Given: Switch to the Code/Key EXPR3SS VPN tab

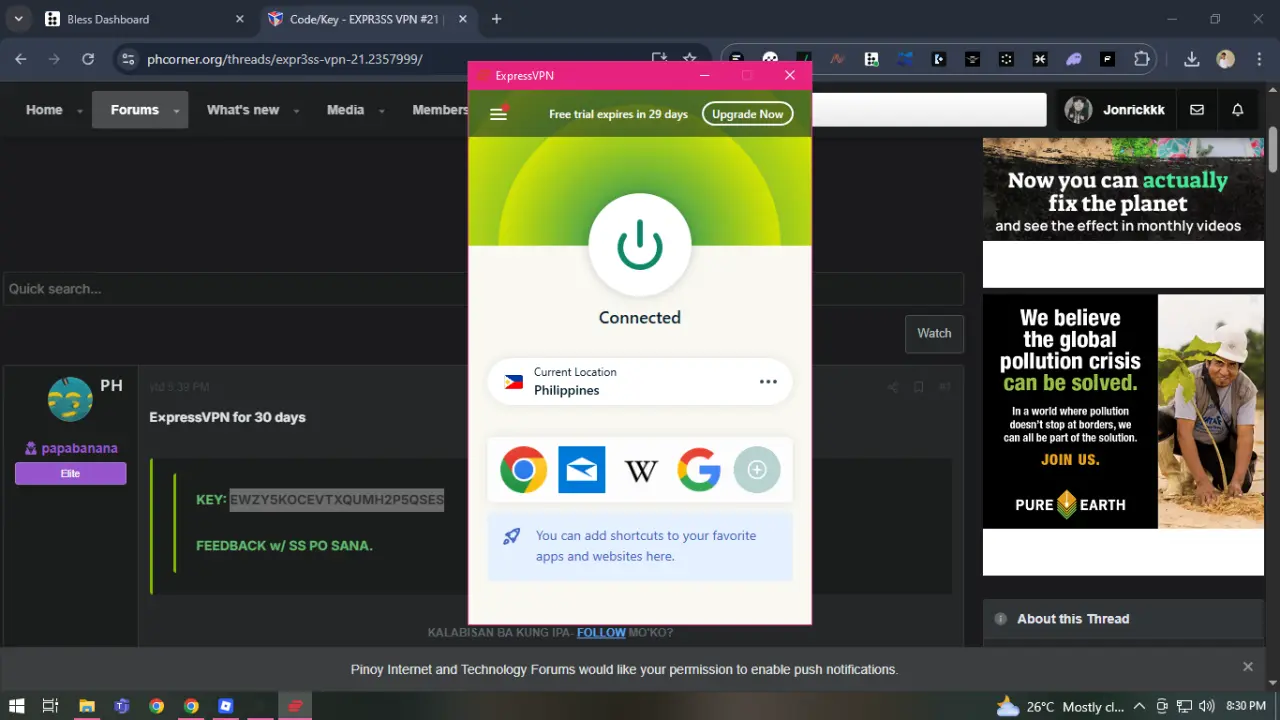Looking at the screenshot, I should point(366,19).
